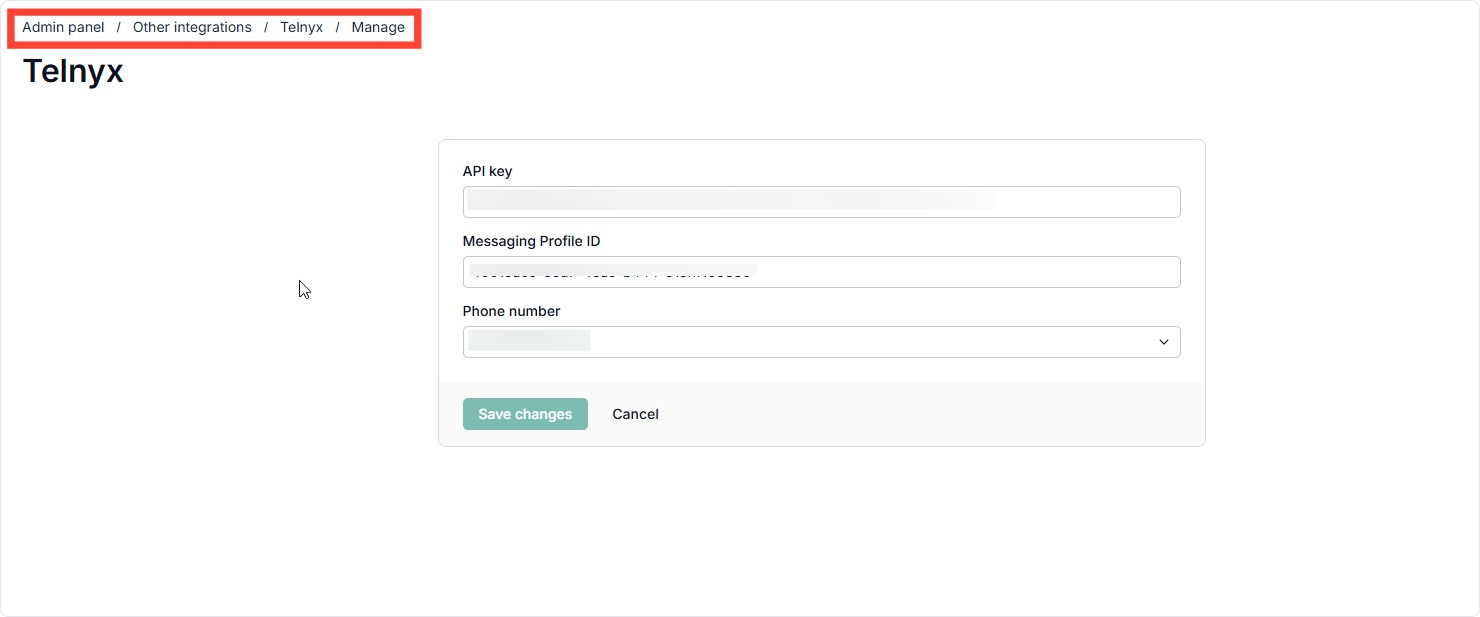This screenshot has width=1480, height=617.
Task: Cancel the Telnyx settings form
Action: (x=635, y=414)
